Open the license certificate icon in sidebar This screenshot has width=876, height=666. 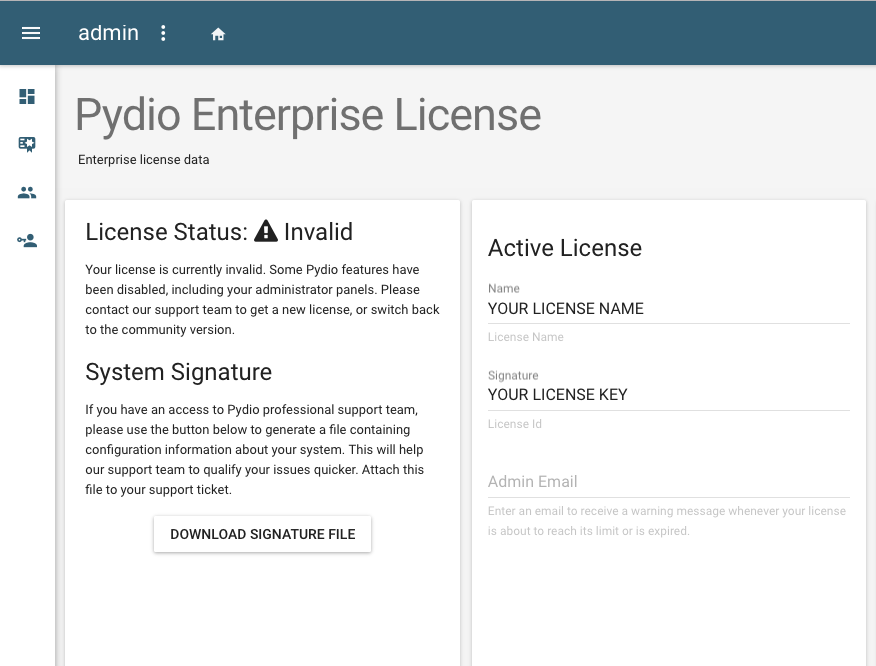(27, 145)
